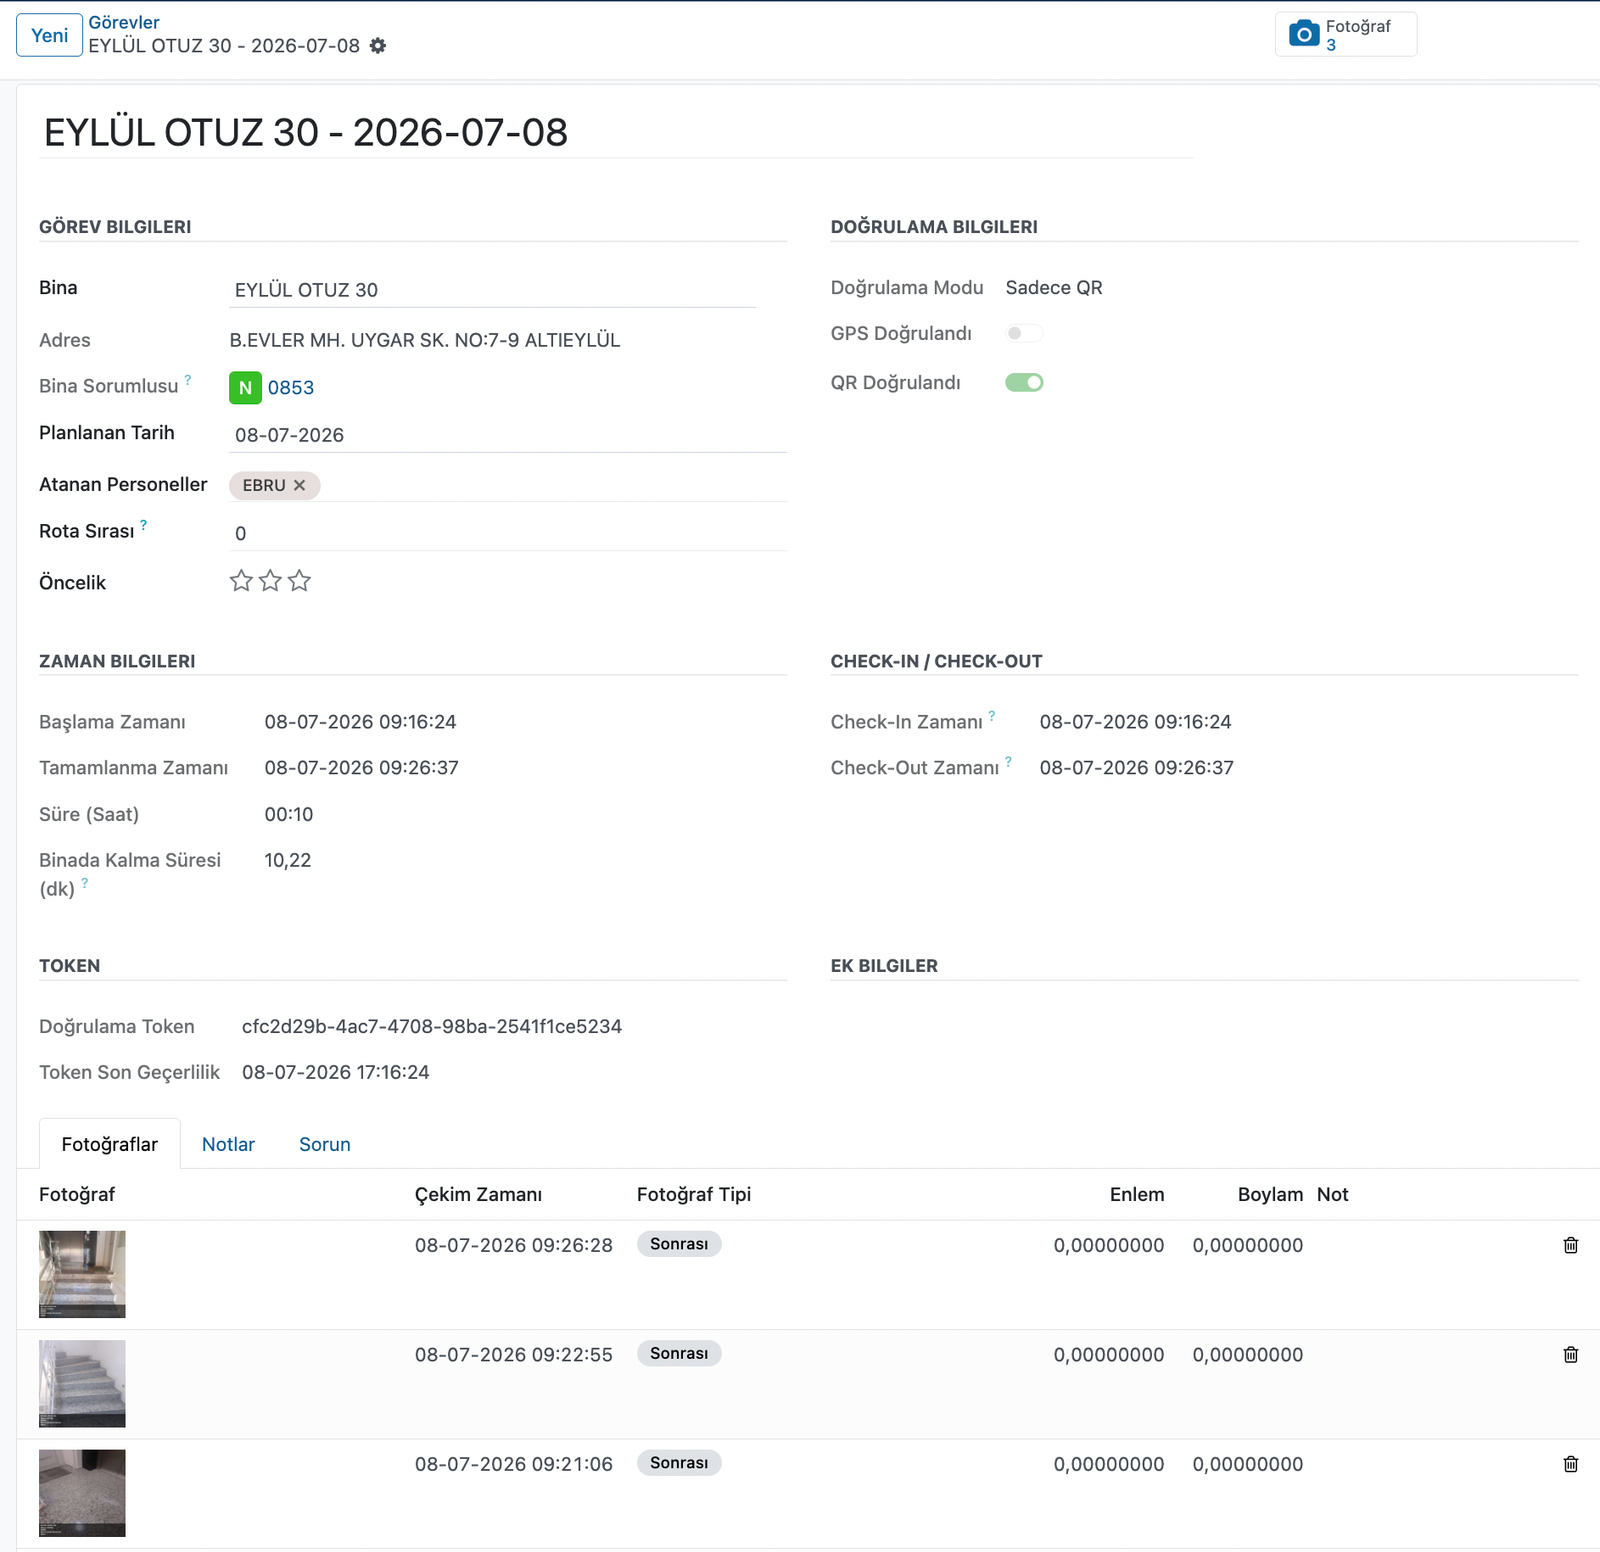Switch to the Fotoğraflar tab
The width and height of the screenshot is (1600, 1552).
[x=110, y=1144]
